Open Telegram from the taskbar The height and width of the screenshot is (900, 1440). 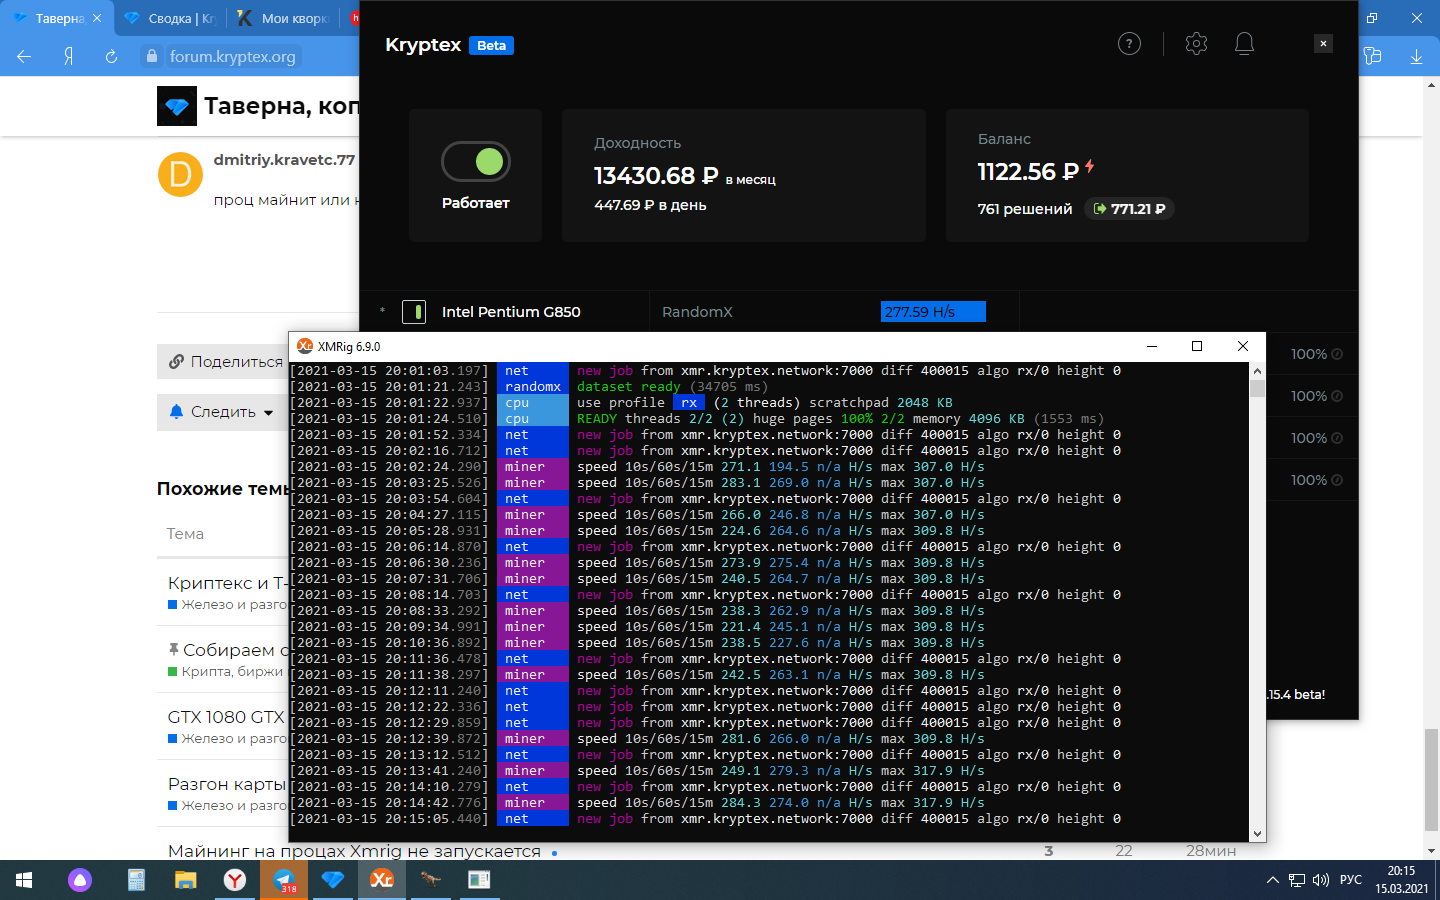pyautogui.click(x=284, y=880)
